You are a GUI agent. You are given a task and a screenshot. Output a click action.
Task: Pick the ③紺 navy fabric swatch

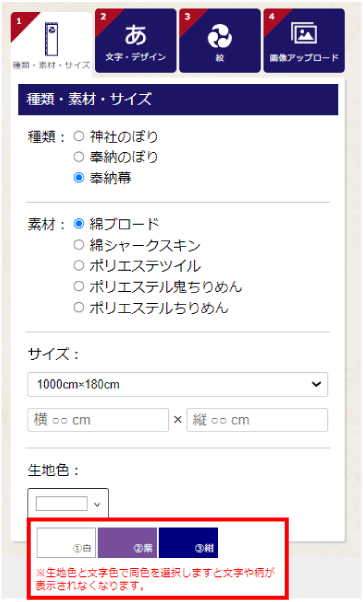(x=188, y=543)
